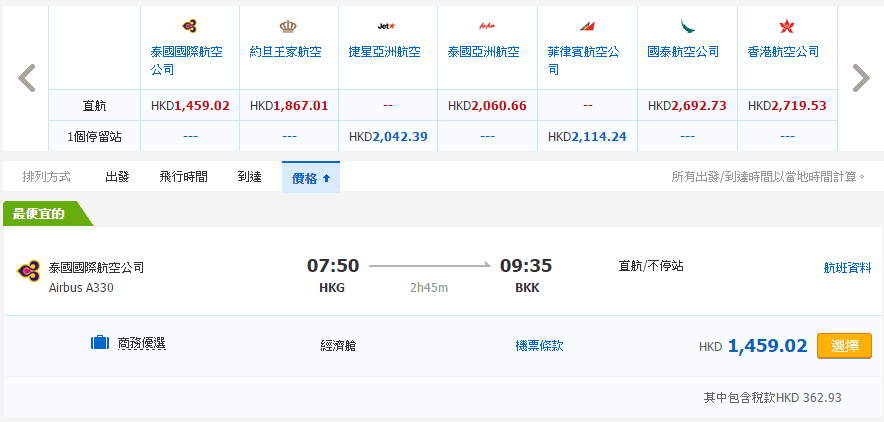Click the 泰國國際航空公司 name in flight result

[x=96, y=268]
